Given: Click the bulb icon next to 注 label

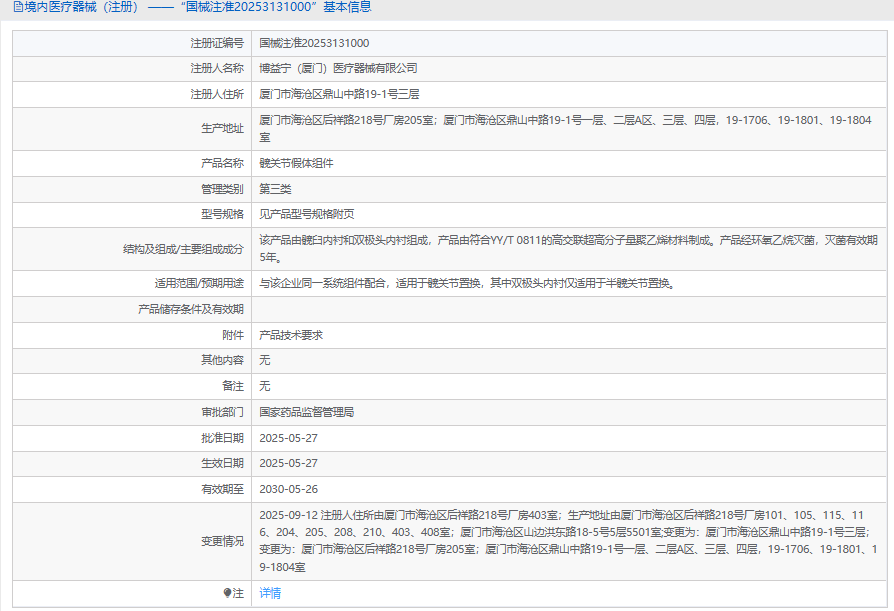Looking at the screenshot, I should point(227,593).
